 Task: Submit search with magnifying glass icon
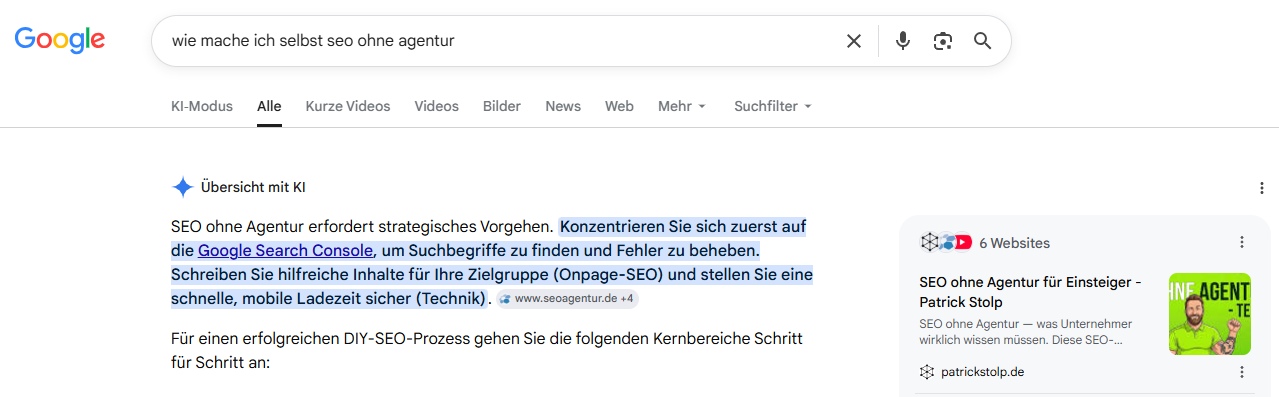982,41
